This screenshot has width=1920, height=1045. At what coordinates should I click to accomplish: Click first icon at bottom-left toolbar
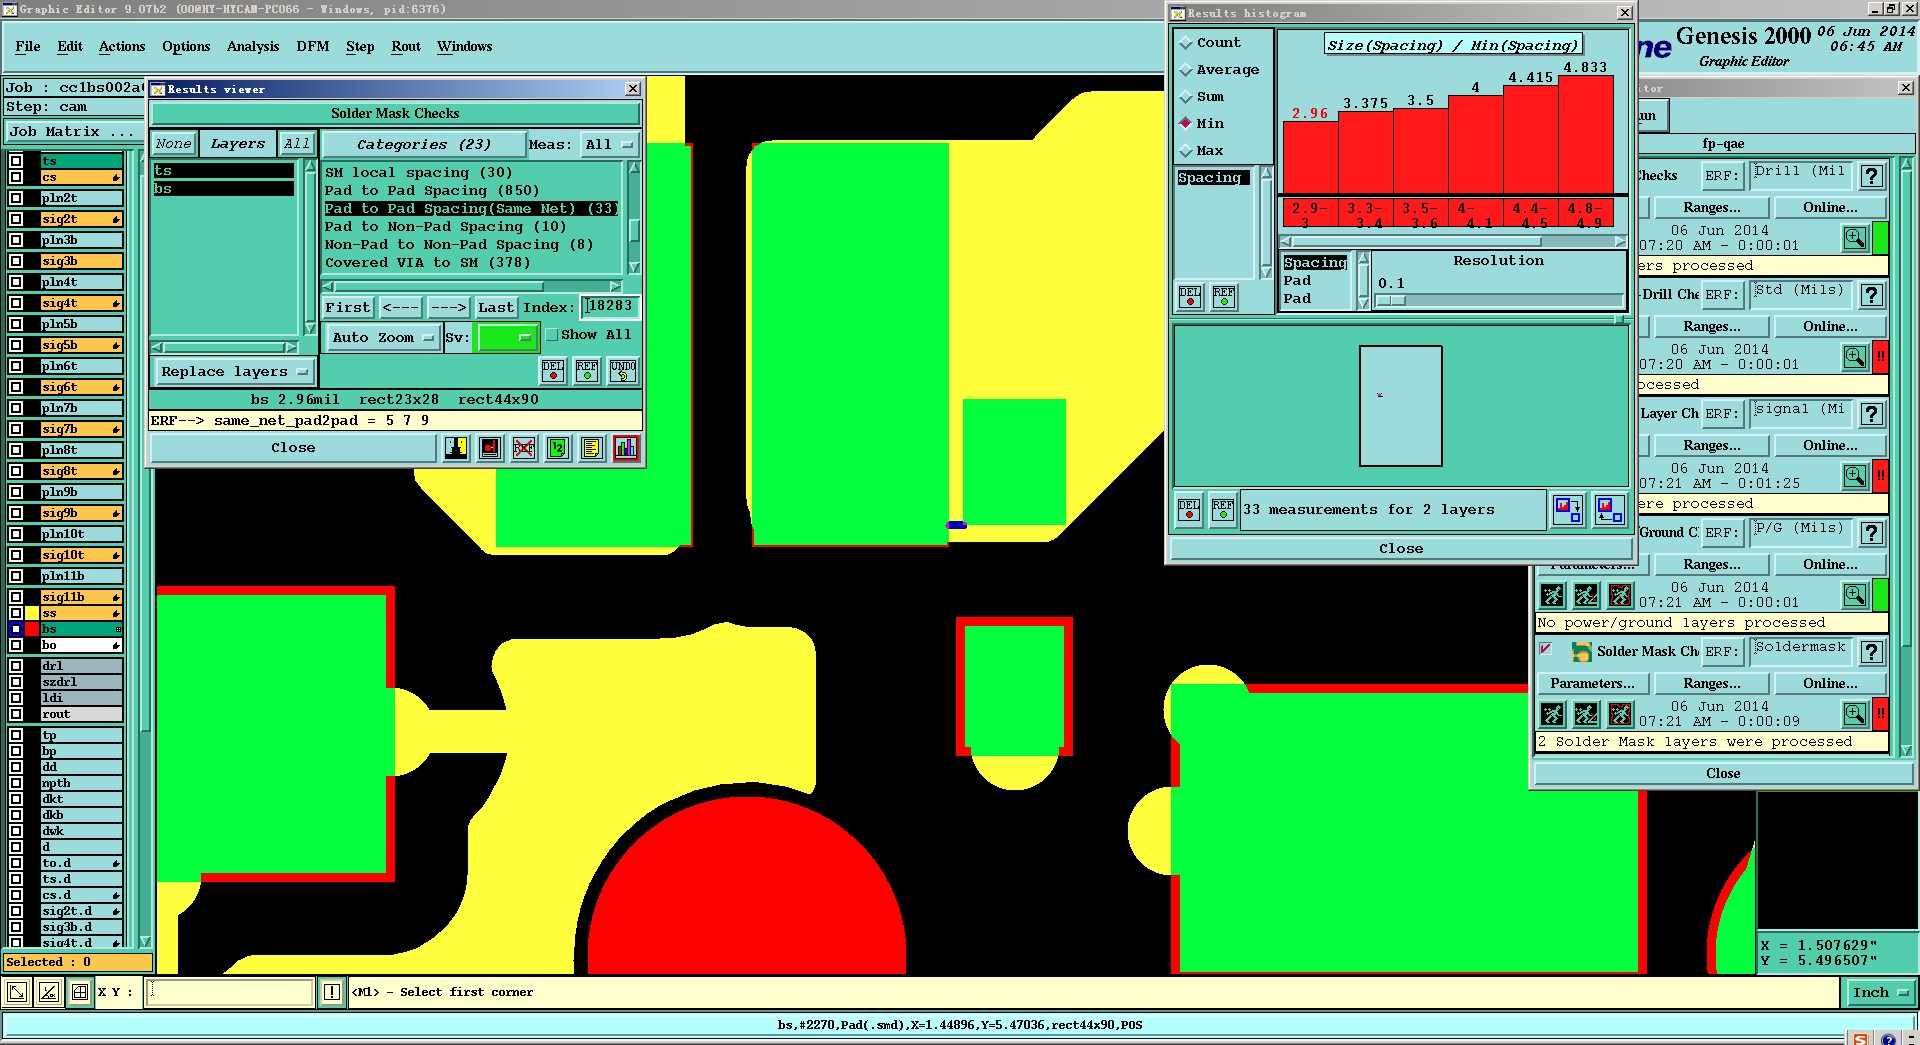(17, 992)
